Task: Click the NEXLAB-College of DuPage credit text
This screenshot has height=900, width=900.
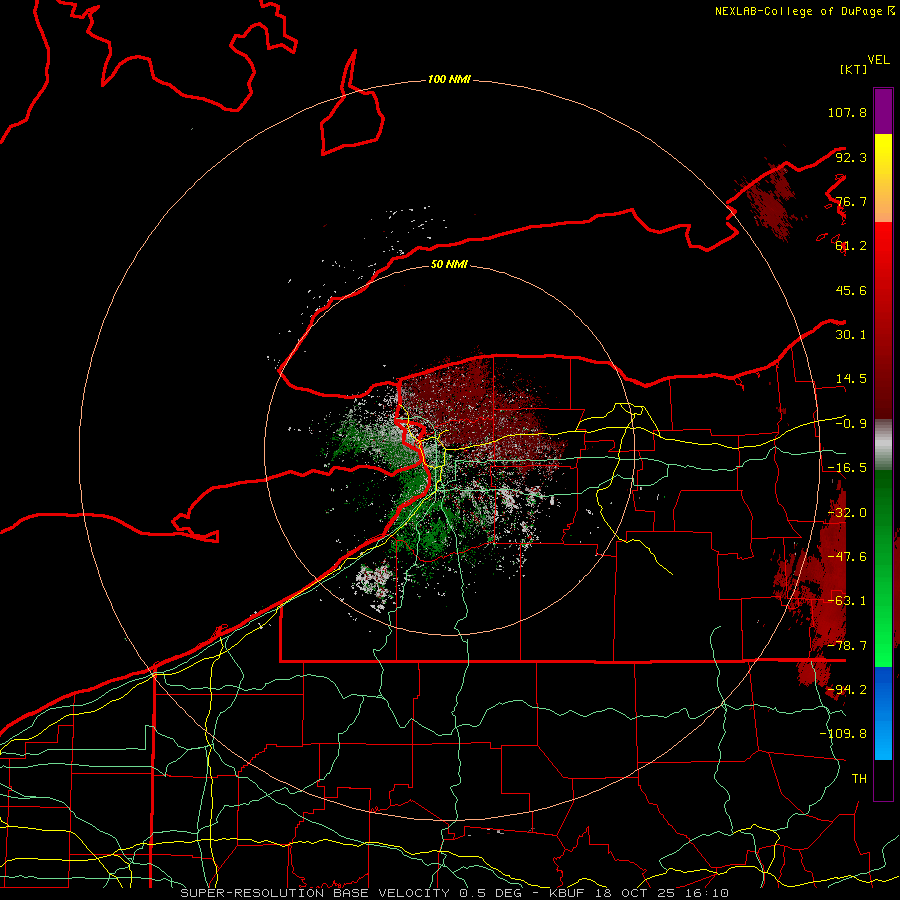Action: (804, 11)
